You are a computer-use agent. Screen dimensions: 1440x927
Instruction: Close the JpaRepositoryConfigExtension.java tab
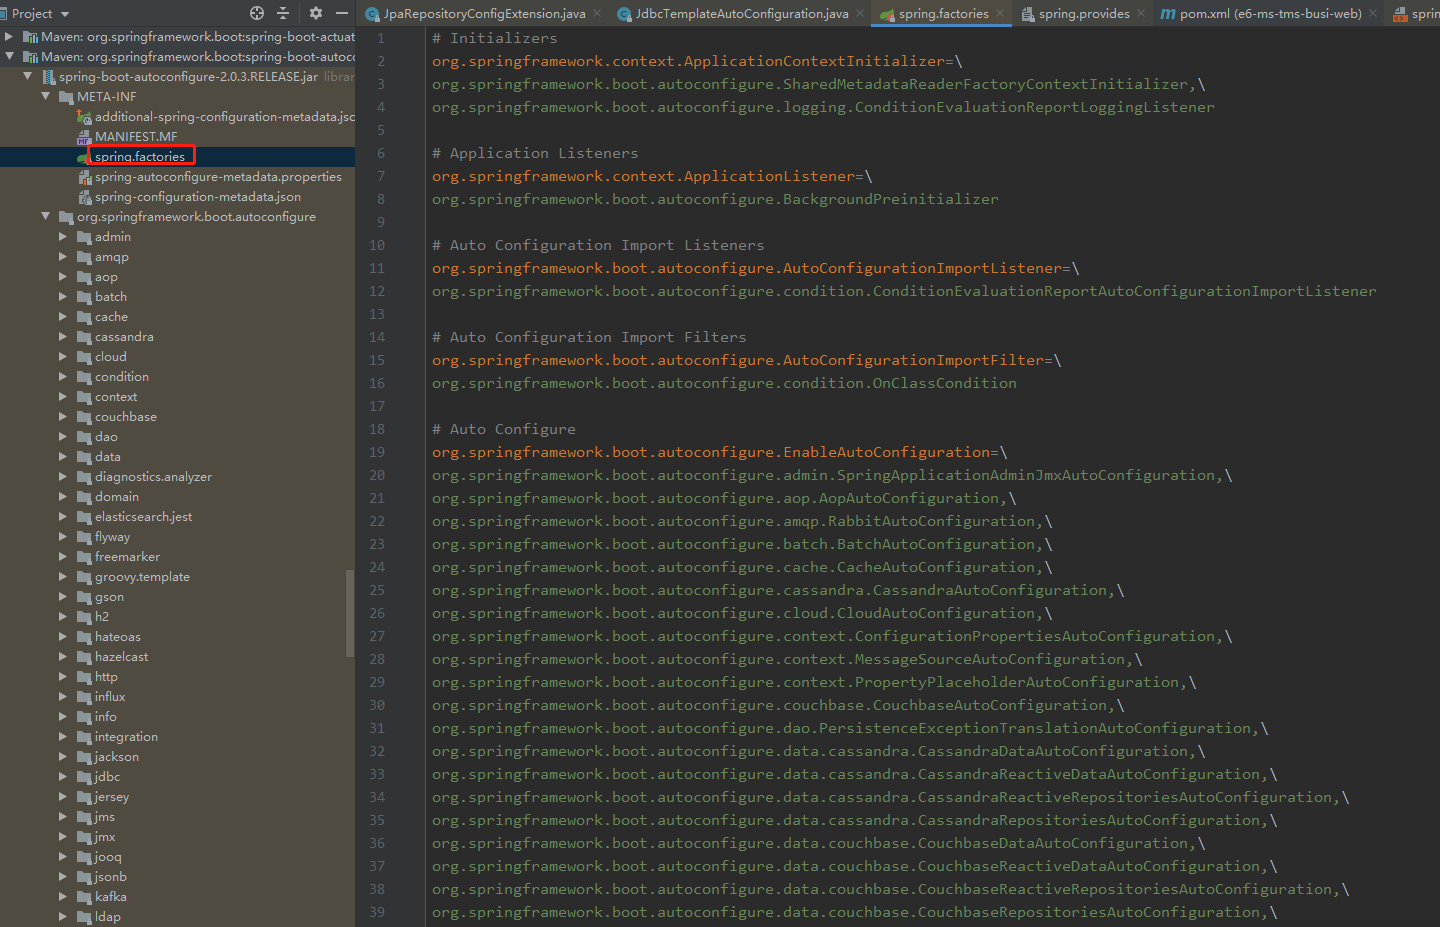pyautogui.click(x=597, y=14)
